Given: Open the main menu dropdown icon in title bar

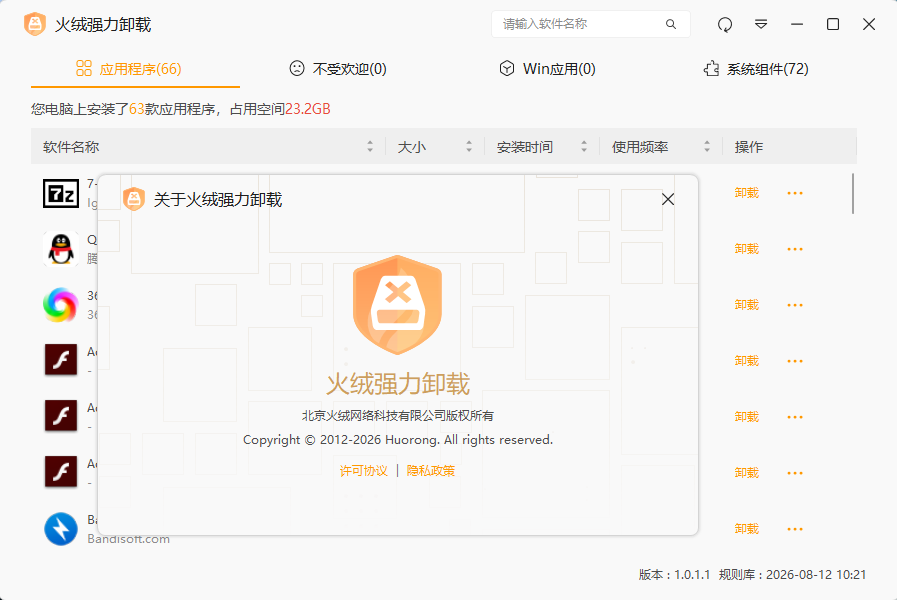Looking at the screenshot, I should 761,24.
